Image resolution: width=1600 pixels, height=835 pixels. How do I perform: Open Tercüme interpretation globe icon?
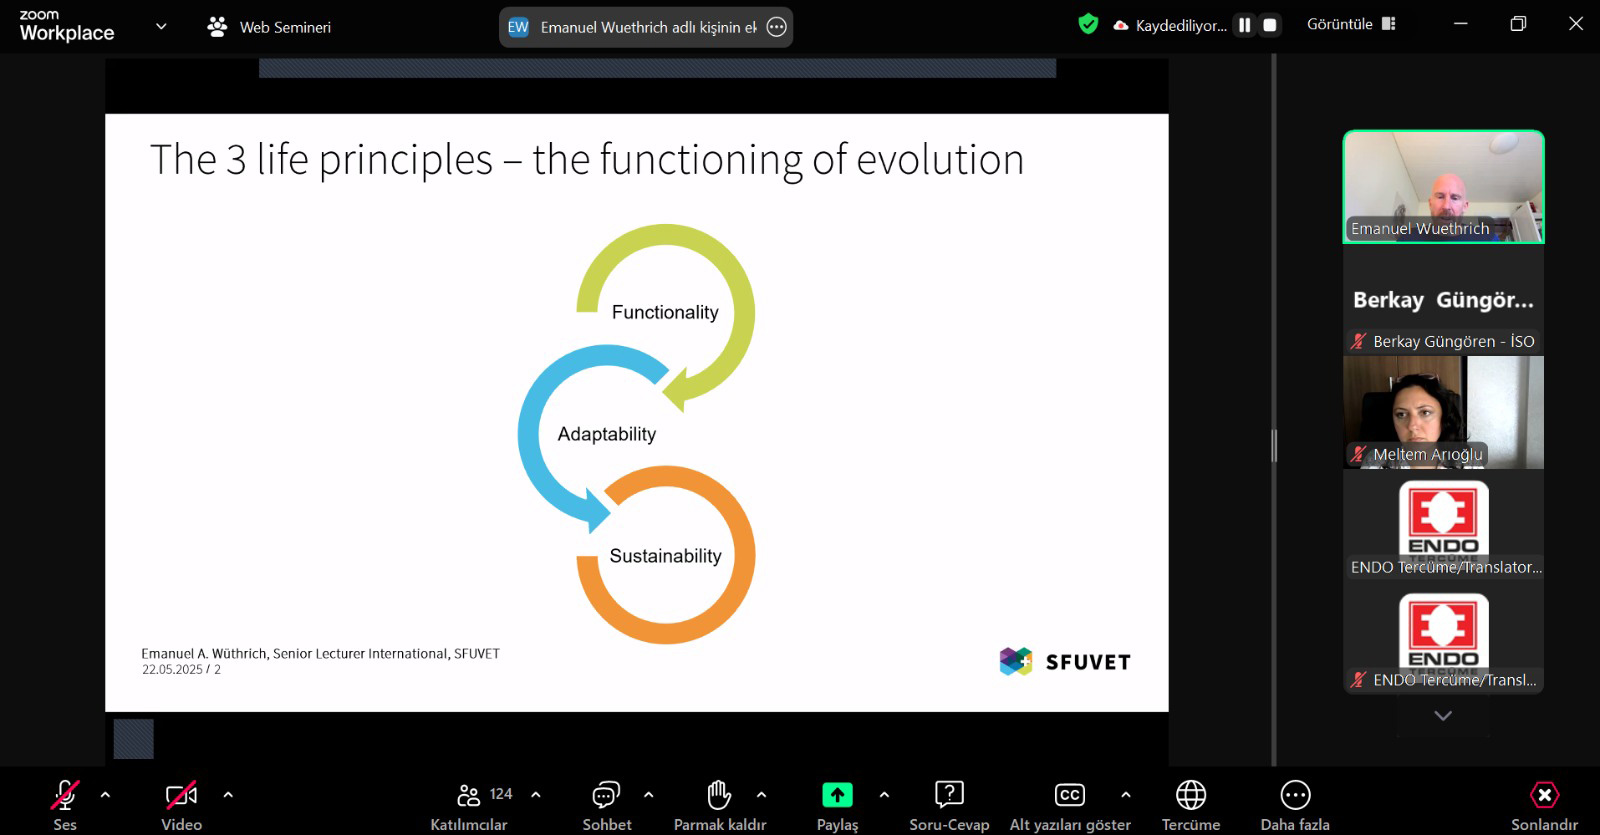pyautogui.click(x=1191, y=795)
